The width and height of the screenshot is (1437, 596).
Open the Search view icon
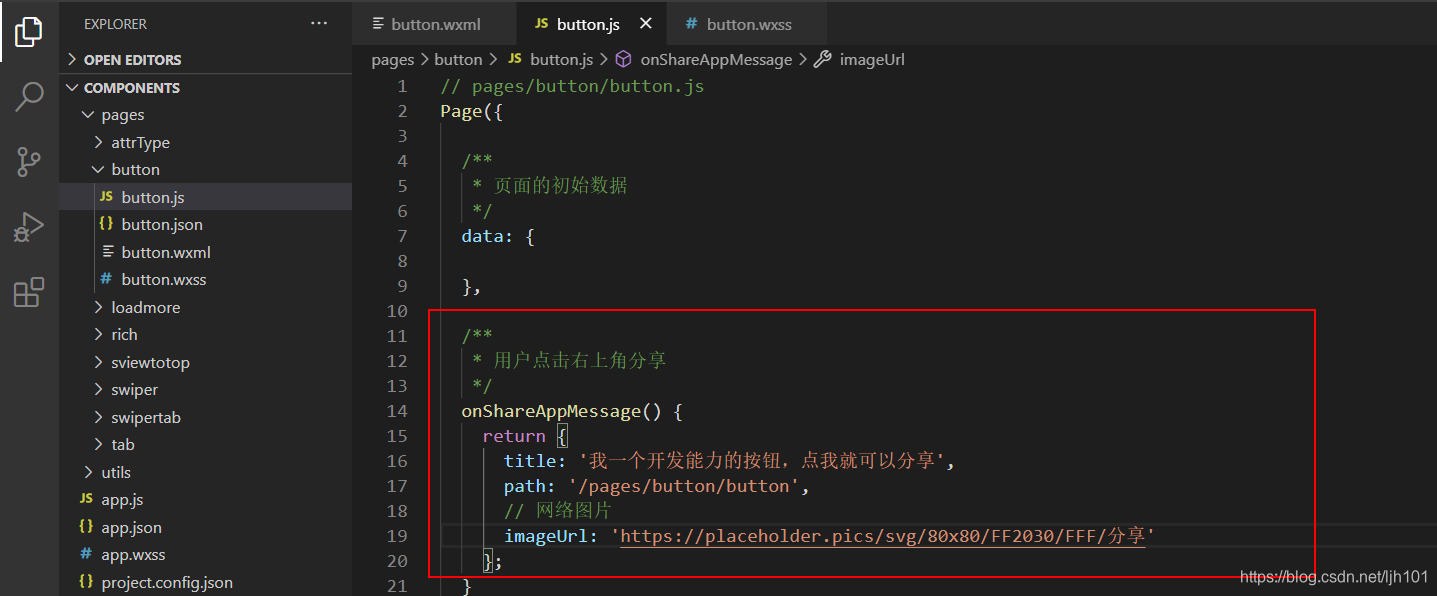point(29,97)
